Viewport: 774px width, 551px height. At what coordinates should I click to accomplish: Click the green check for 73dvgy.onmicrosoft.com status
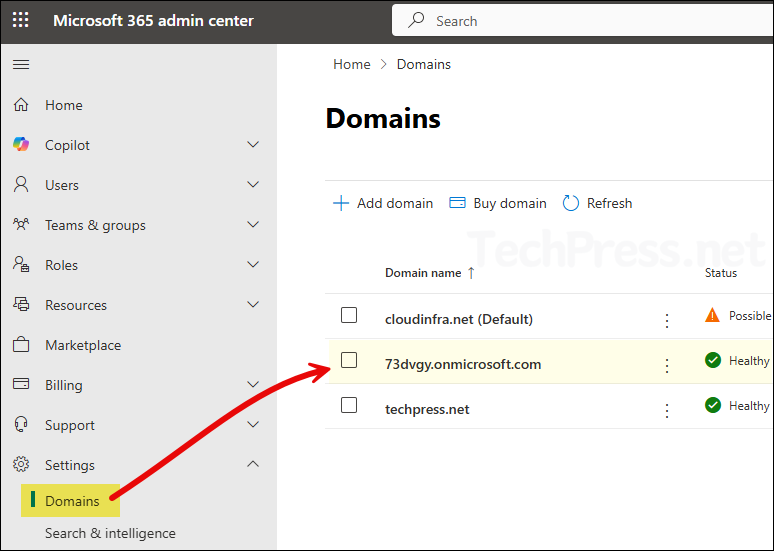coord(713,360)
